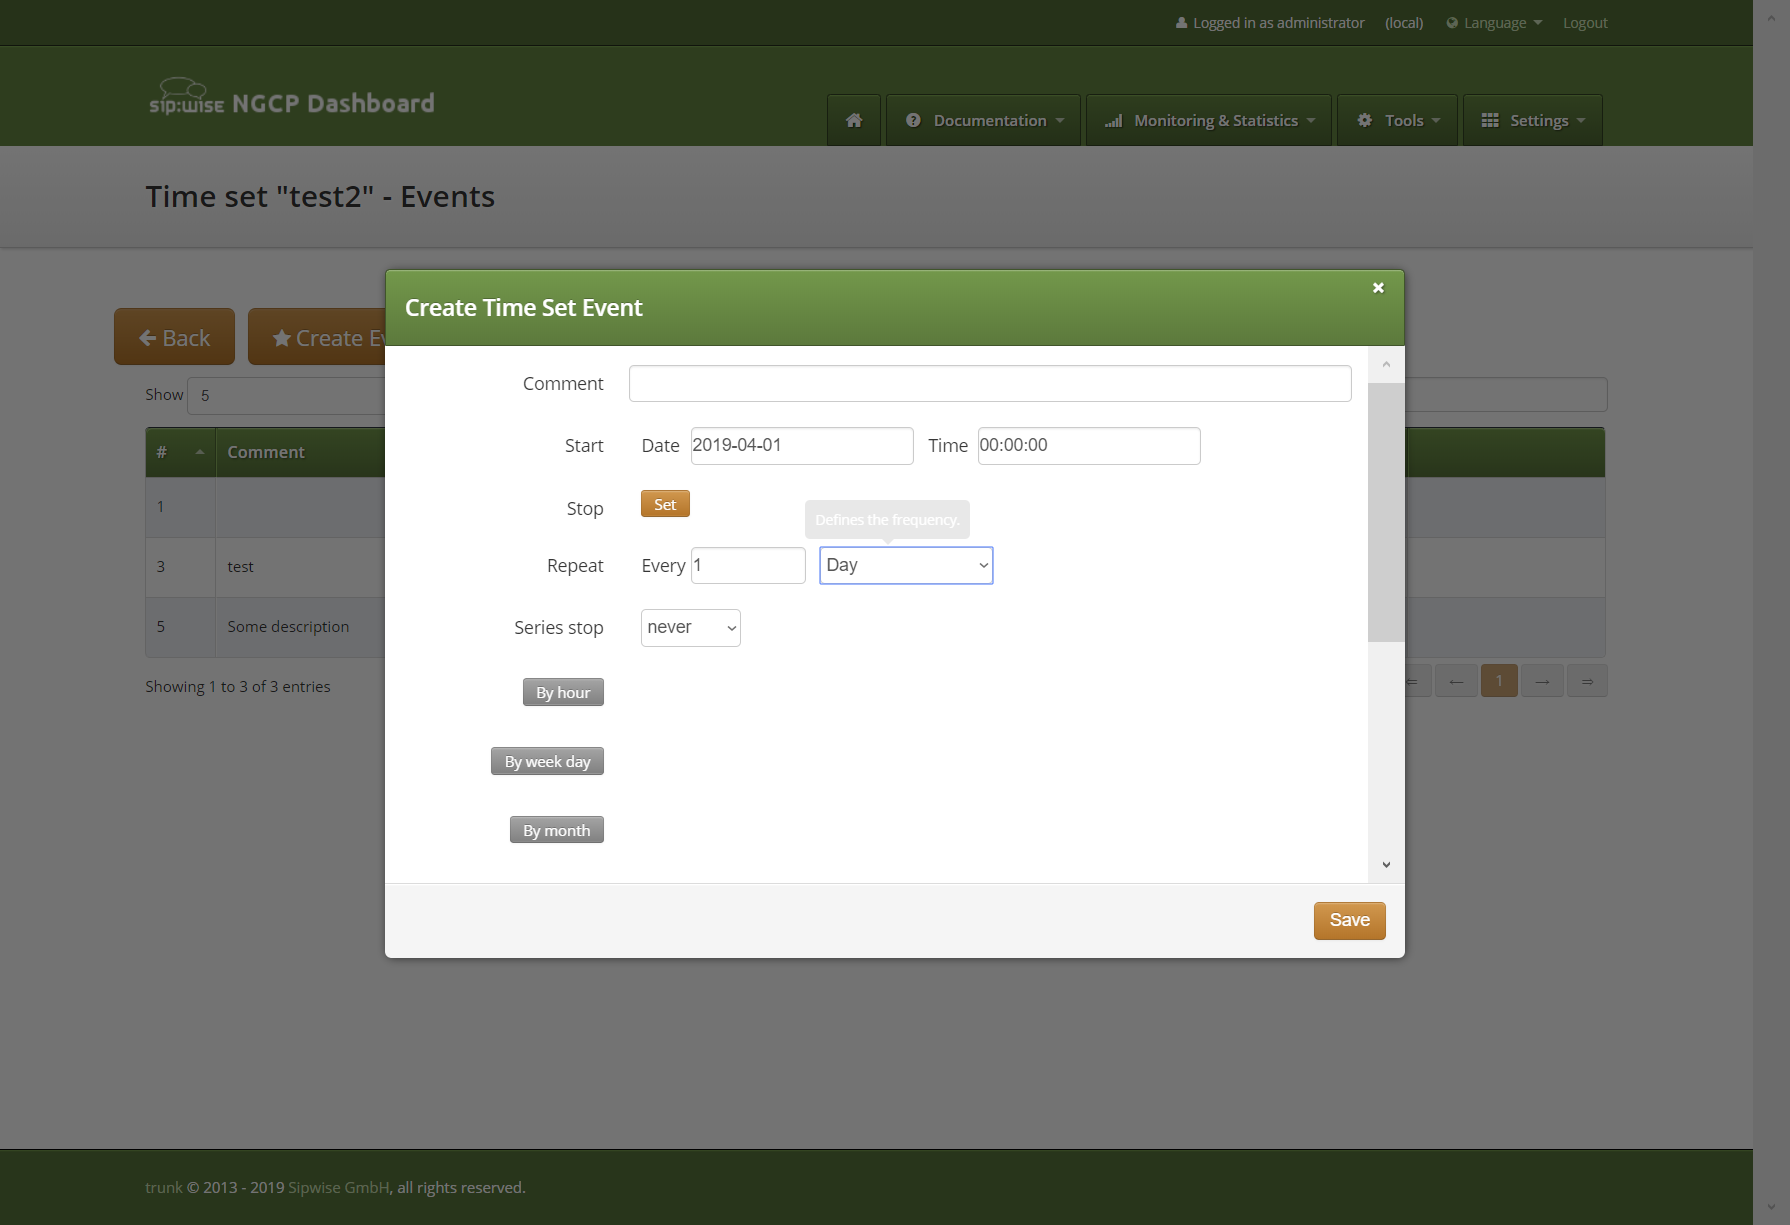Toggle the By week day option
Screen dimensions: 1790x1225
pyautogui.click(x=547, y=762)
